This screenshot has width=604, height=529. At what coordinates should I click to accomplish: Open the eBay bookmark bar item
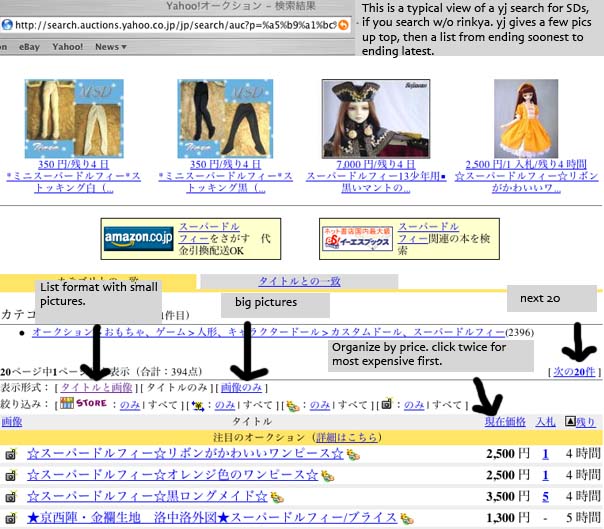tap(28, 46)
